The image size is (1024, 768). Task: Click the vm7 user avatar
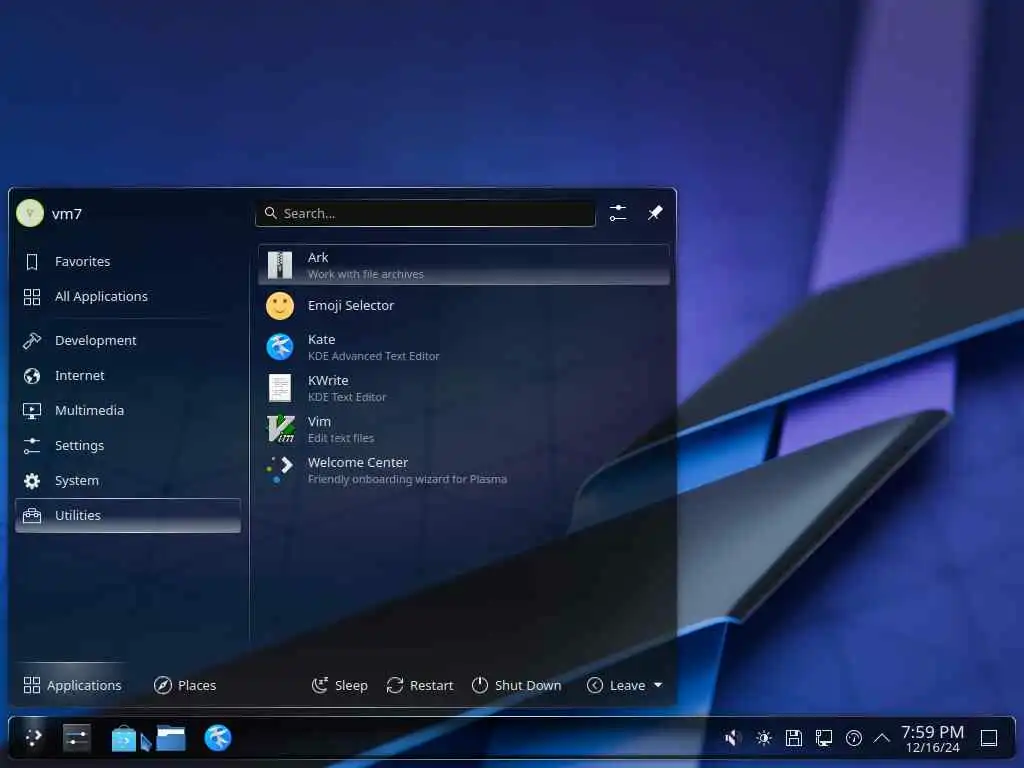pyautogui.click(x=30, y=214)
